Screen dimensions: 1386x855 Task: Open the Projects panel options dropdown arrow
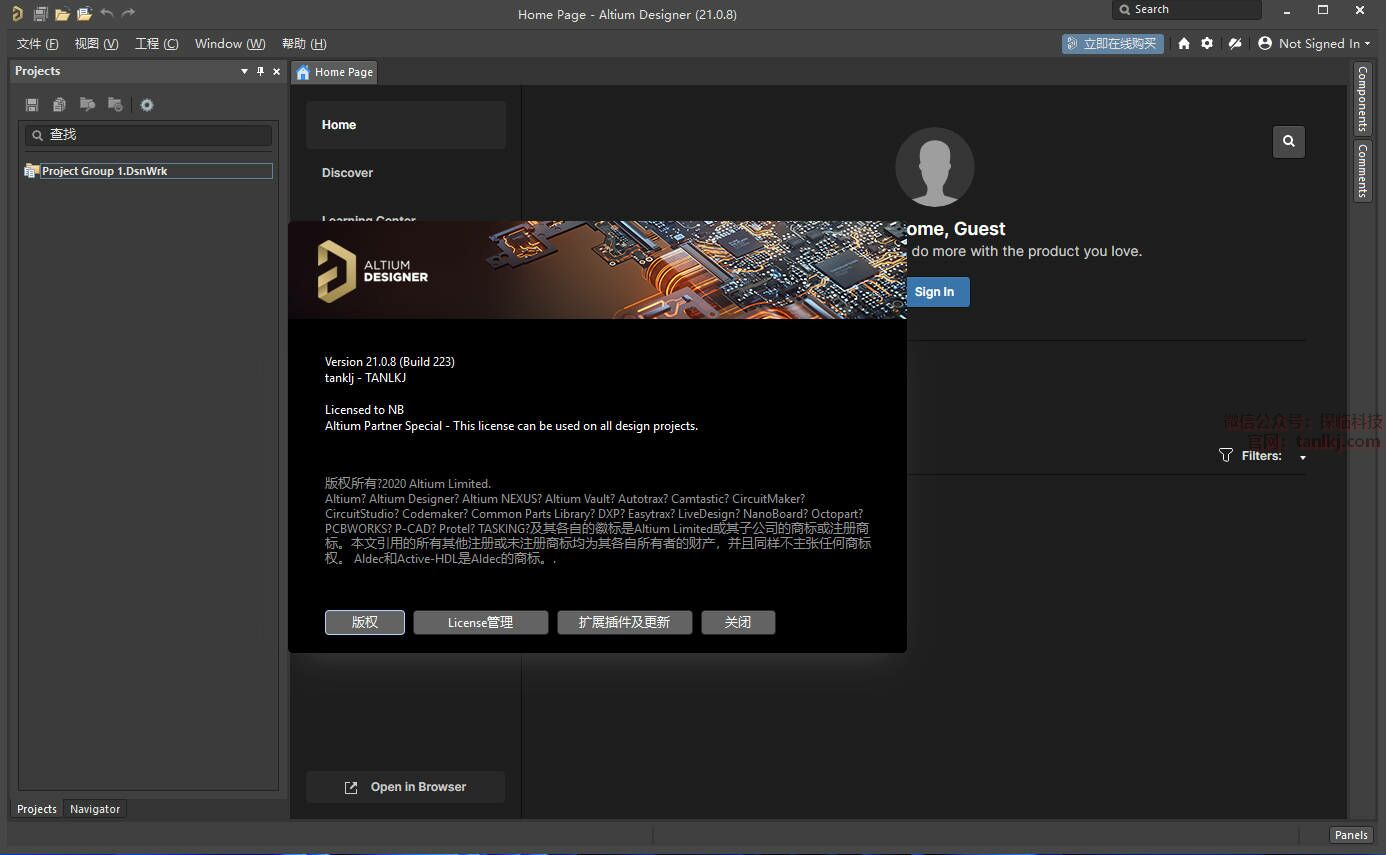point(244,71)
